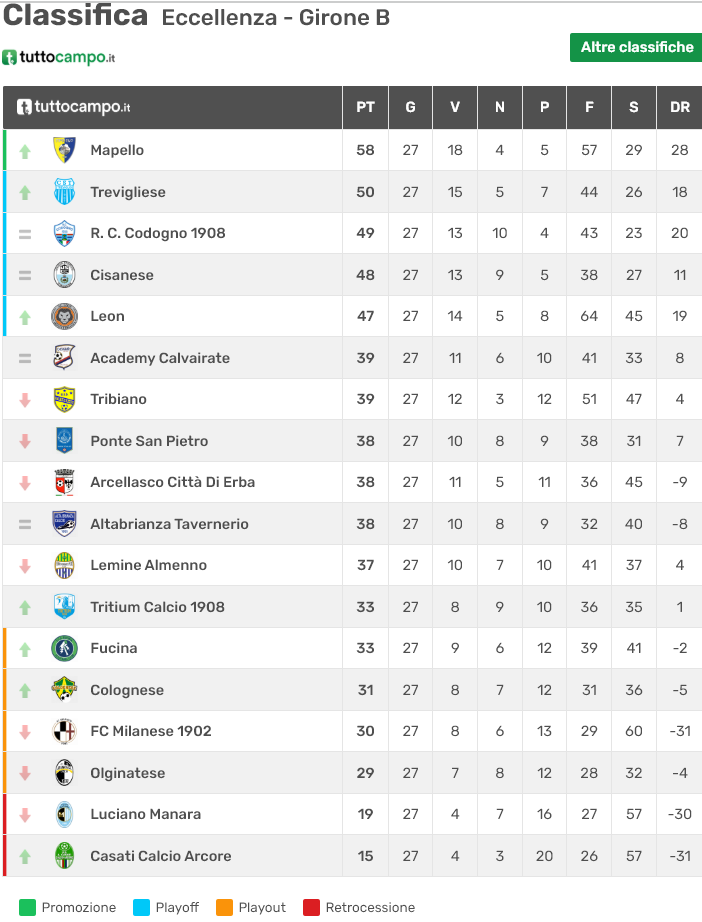702x922 pixels.
Task: Open the Altre classifiche button
Action: pos(636,47)
